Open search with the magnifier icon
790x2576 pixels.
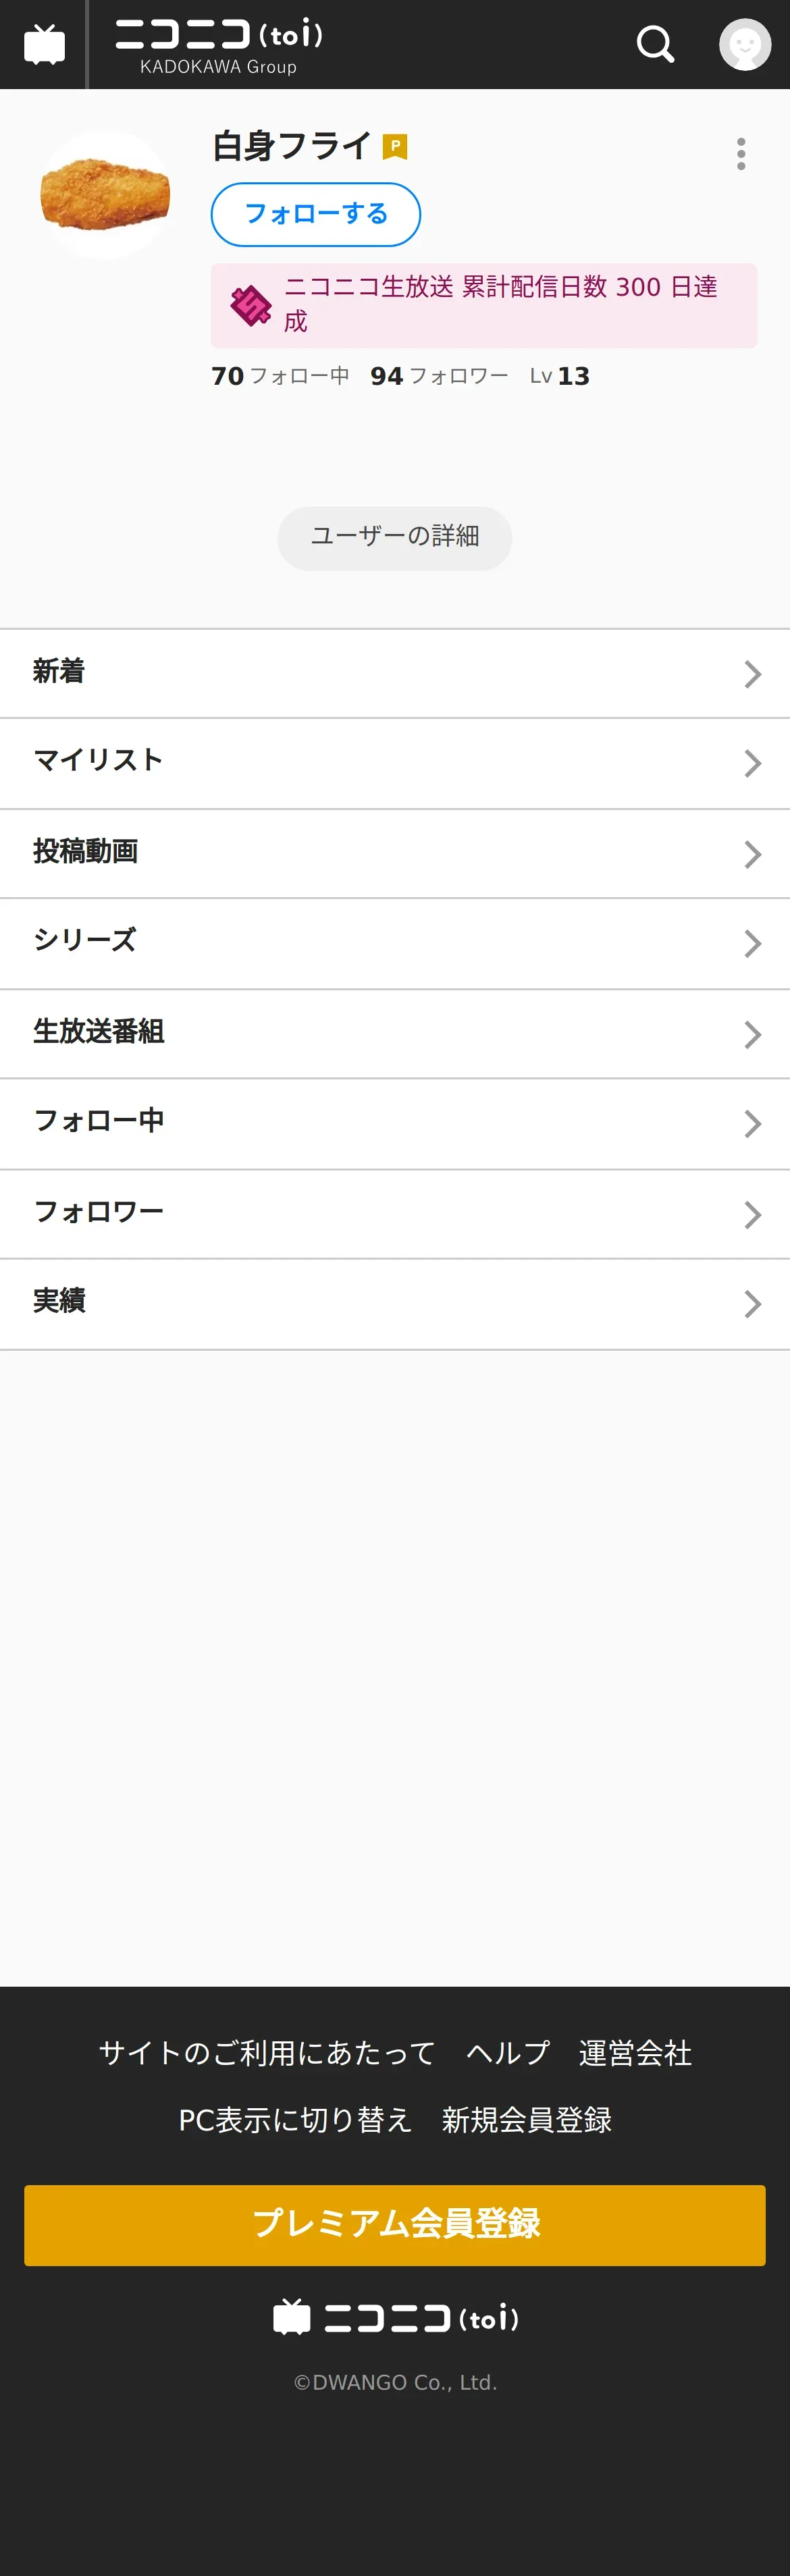click(656, 44)
